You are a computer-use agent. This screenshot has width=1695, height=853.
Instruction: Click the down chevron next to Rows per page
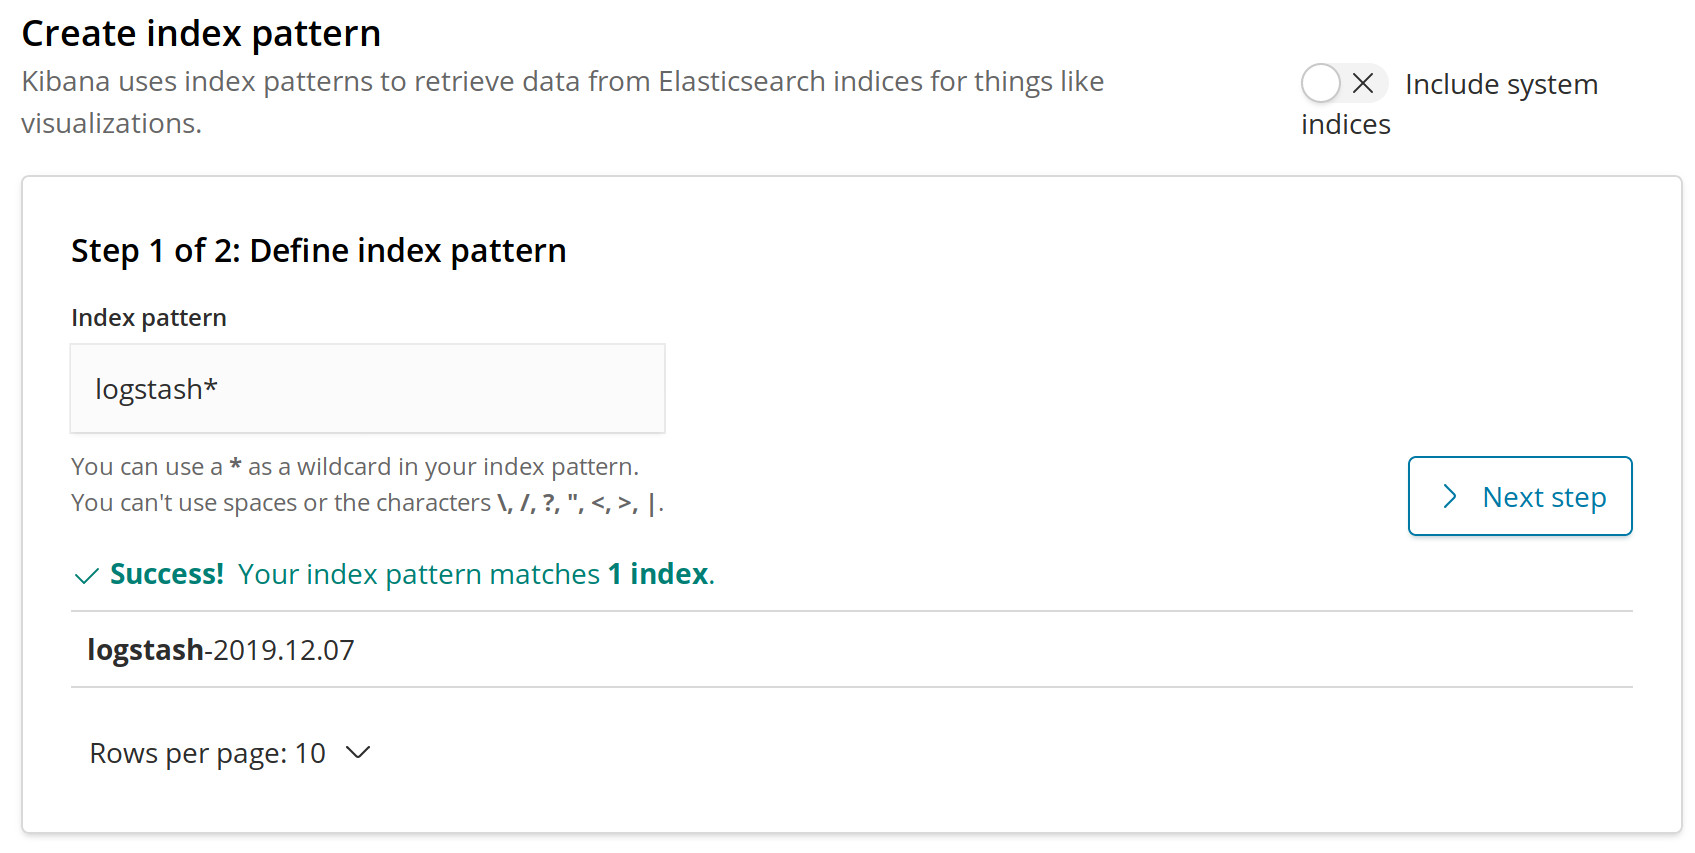pos(358,753)
